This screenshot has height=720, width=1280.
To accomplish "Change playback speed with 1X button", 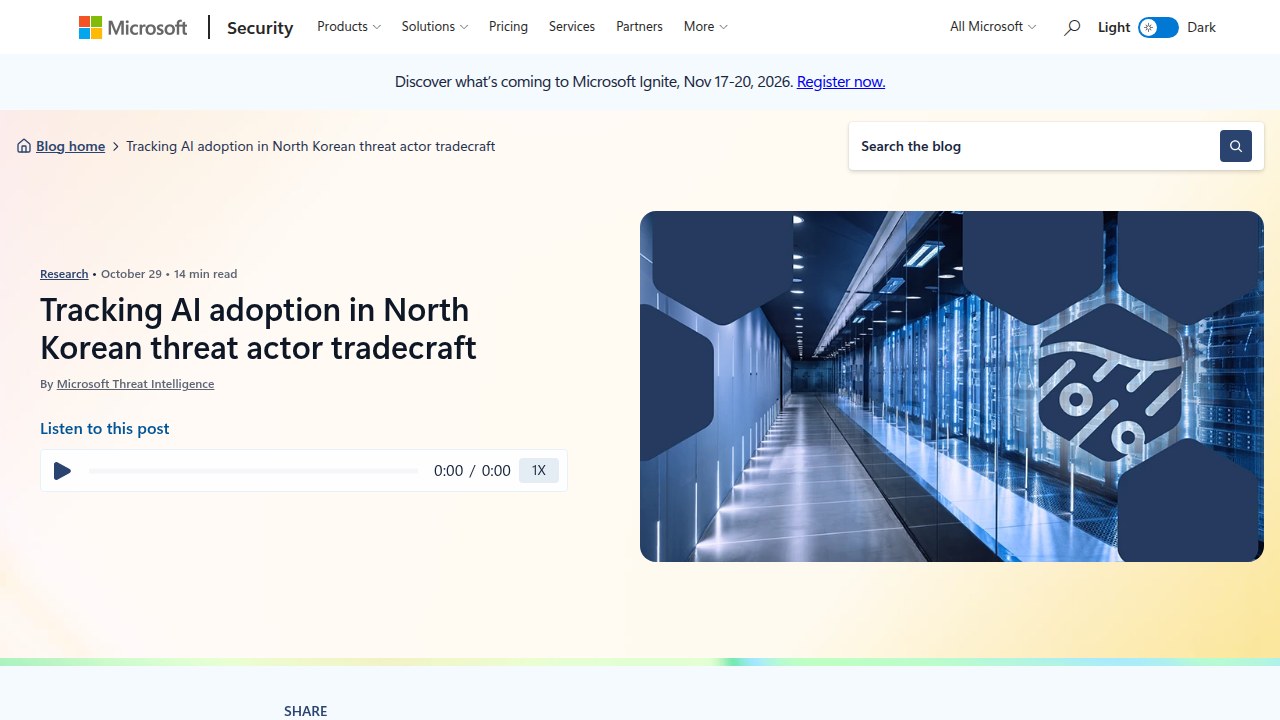I will 539,471.
